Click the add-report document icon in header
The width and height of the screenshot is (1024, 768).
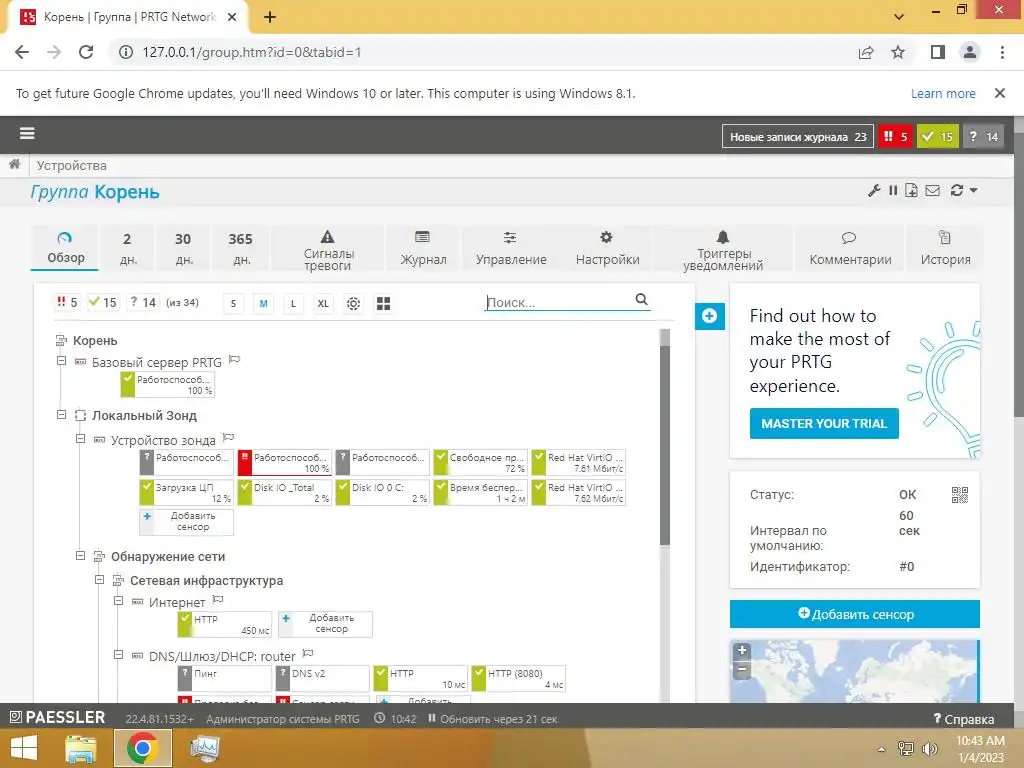pos(911,191)
